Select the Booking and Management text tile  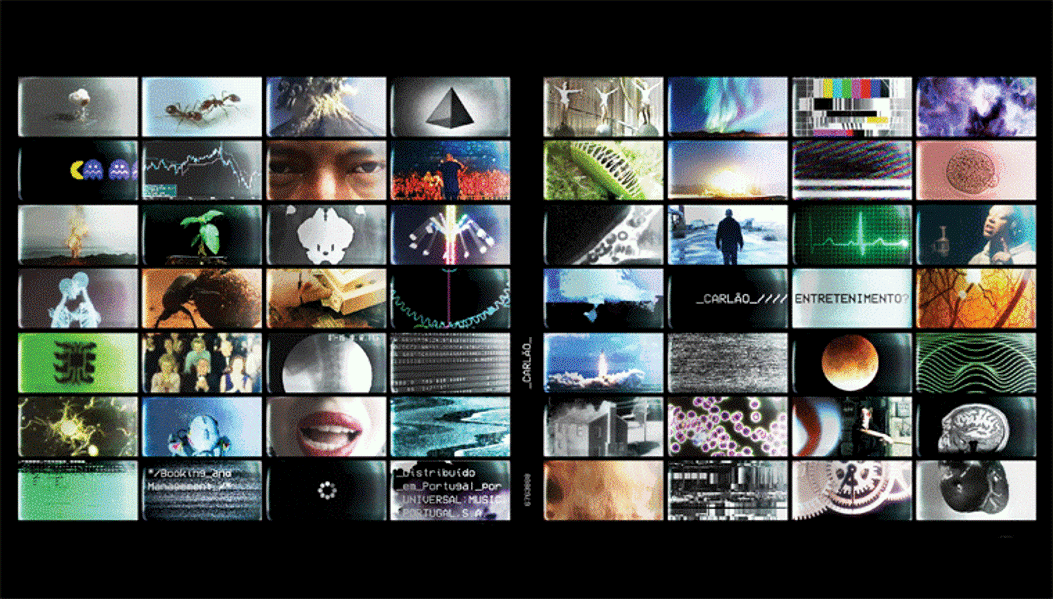(202, 491)
